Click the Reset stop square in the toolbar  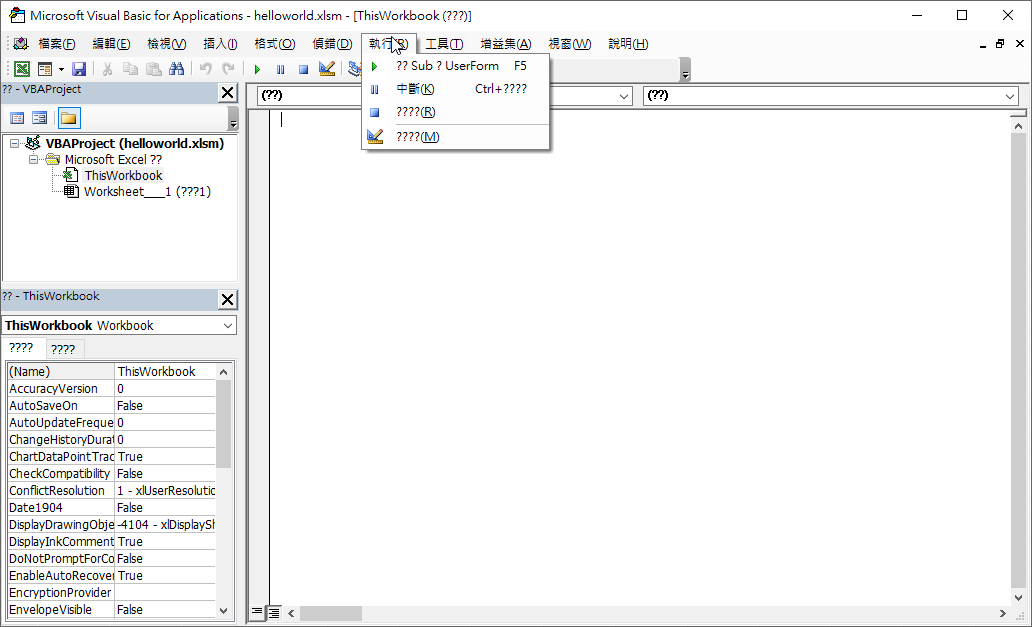[303, 69]
